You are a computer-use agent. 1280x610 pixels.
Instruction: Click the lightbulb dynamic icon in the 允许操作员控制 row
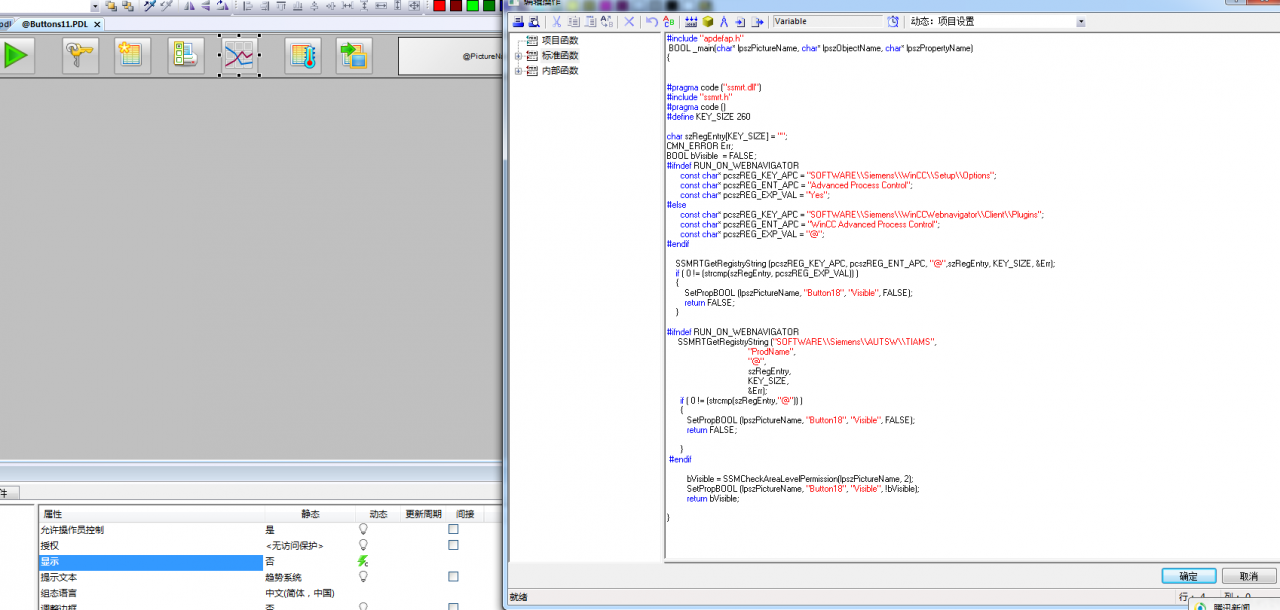click(x=363, y=530)
